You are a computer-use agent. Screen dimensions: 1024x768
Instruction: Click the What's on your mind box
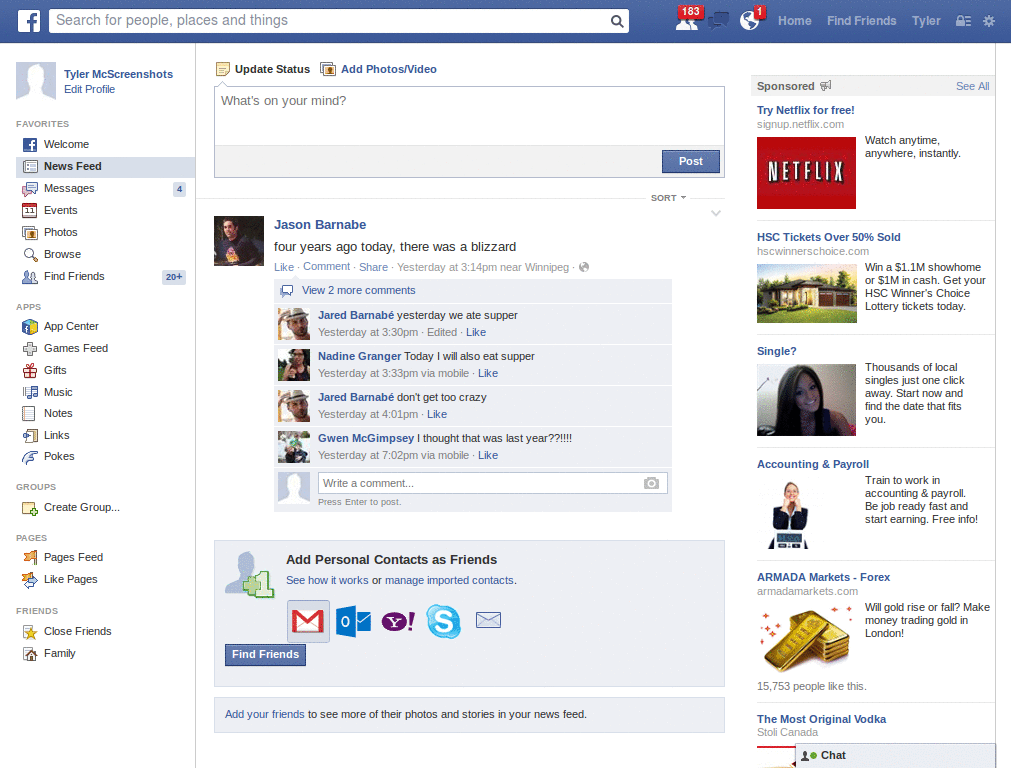tap(469, 116)
